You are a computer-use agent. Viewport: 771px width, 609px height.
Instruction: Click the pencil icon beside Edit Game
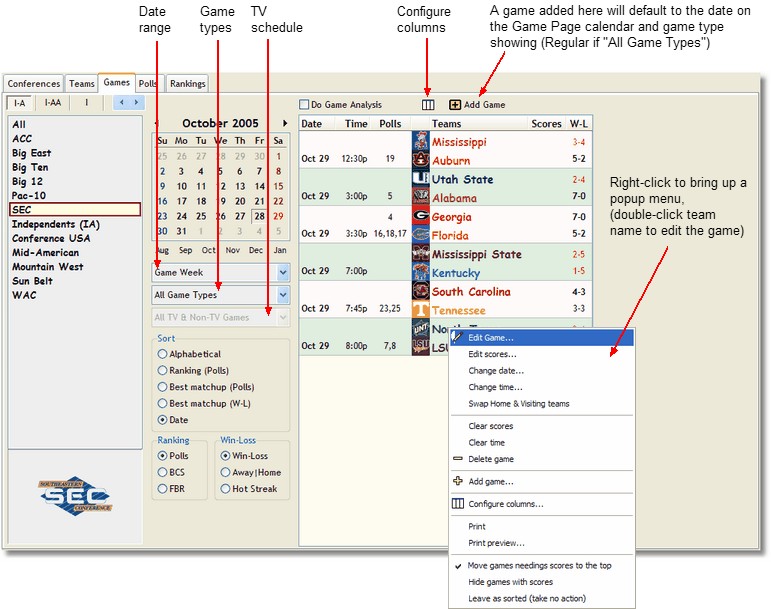457,337
